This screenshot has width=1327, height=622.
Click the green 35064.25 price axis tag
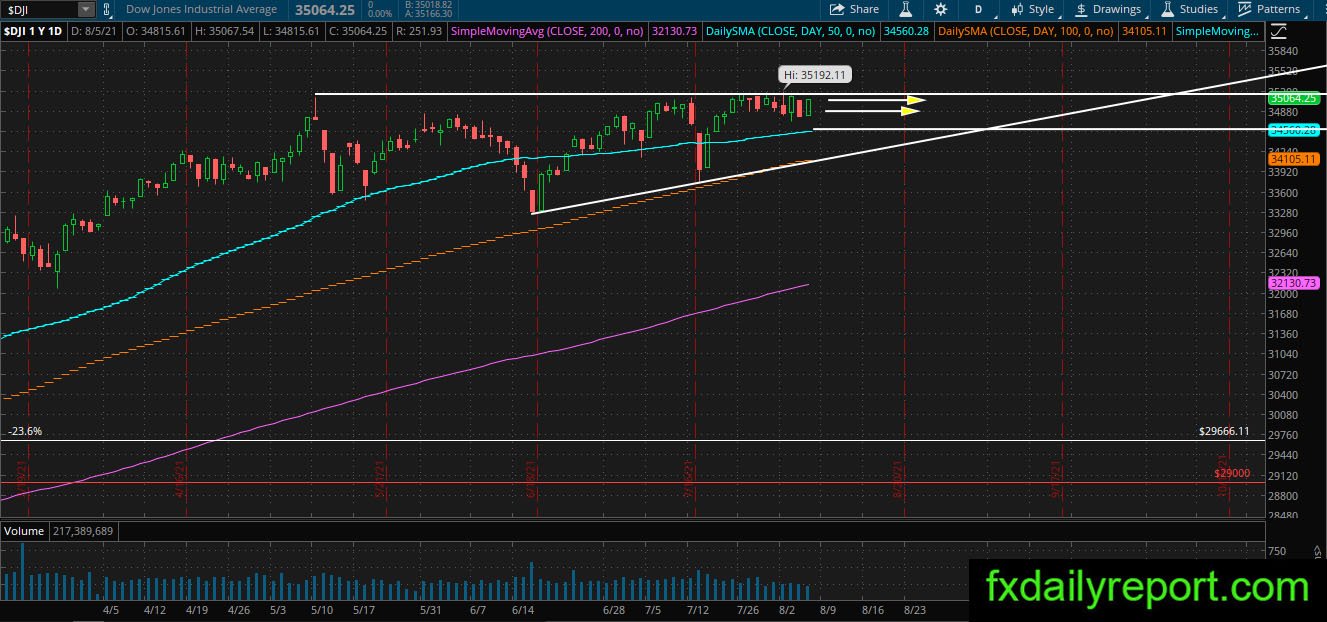point(1293,98)
